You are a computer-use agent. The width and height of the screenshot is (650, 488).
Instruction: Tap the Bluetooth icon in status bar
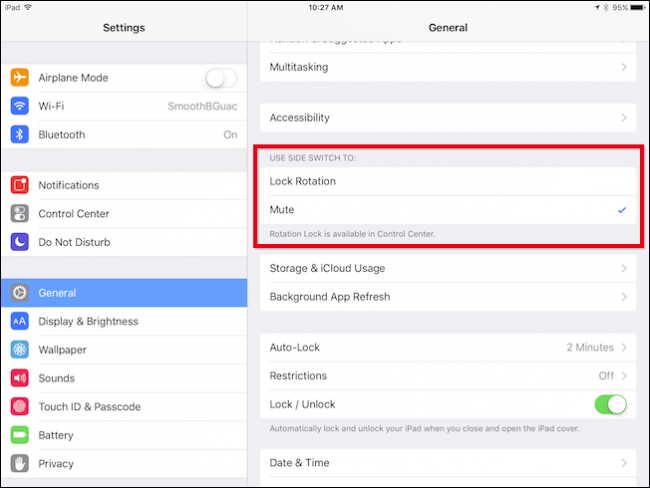[606, 7]
